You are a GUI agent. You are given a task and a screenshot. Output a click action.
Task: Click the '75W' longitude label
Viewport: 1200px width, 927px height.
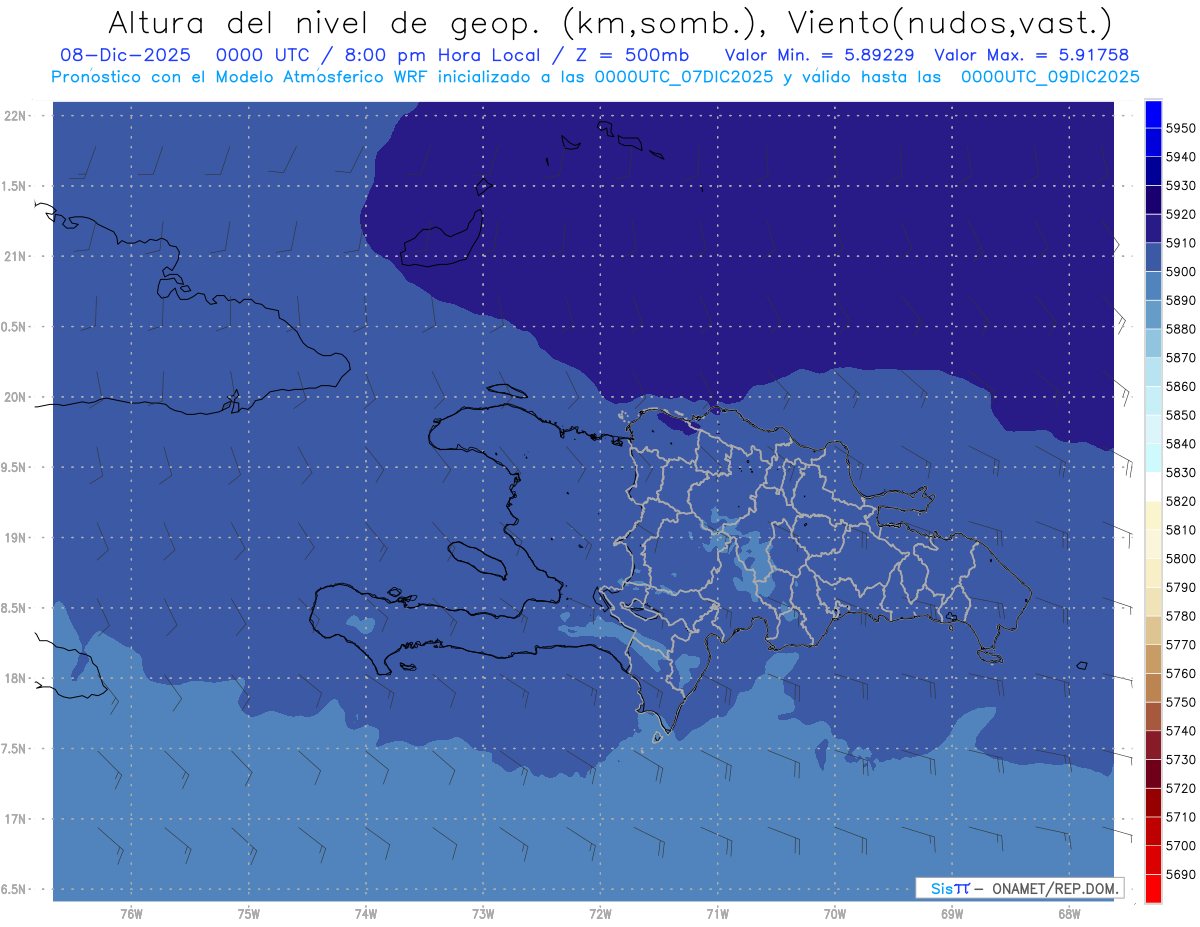pos(249,914)
